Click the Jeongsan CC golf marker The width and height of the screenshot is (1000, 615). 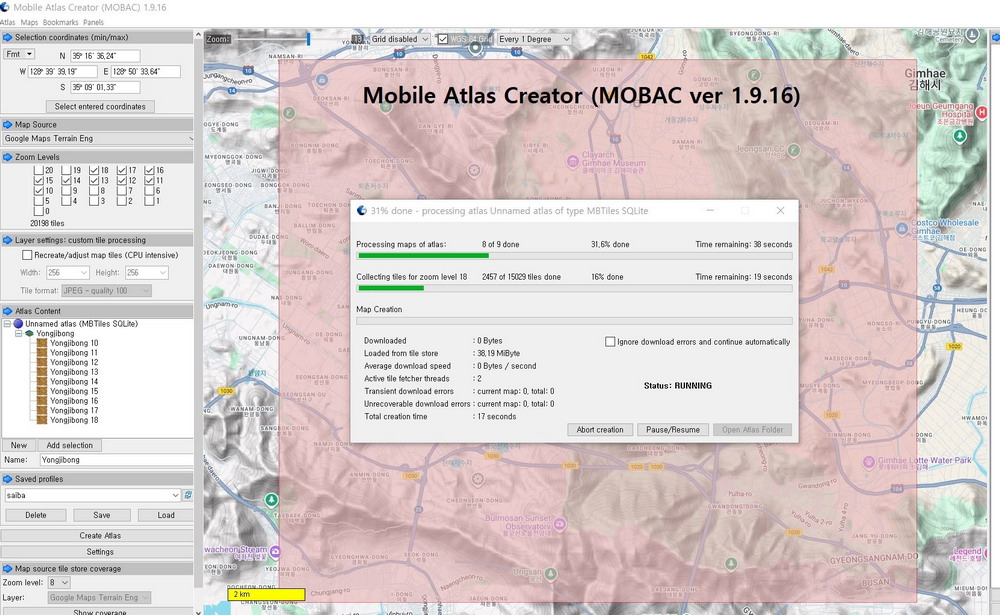[x=794, y=150]
